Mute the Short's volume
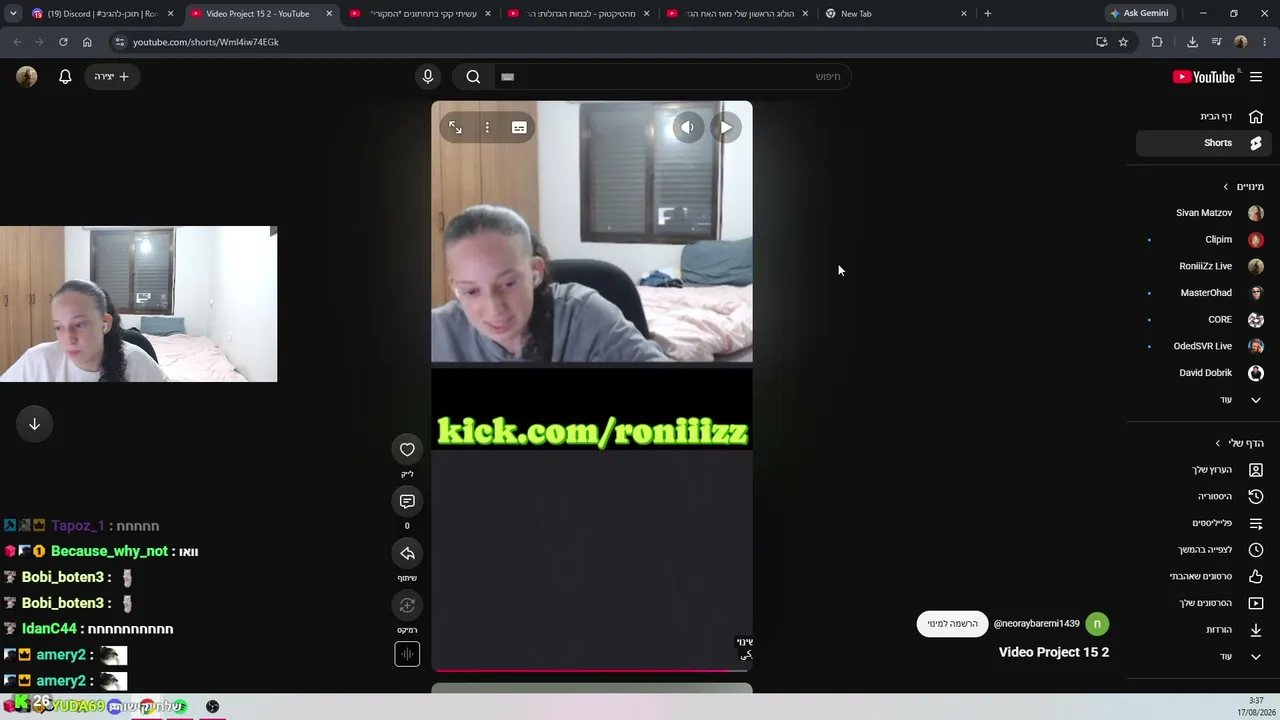This screenshot has width=1280, height=720. click(687, 127)
